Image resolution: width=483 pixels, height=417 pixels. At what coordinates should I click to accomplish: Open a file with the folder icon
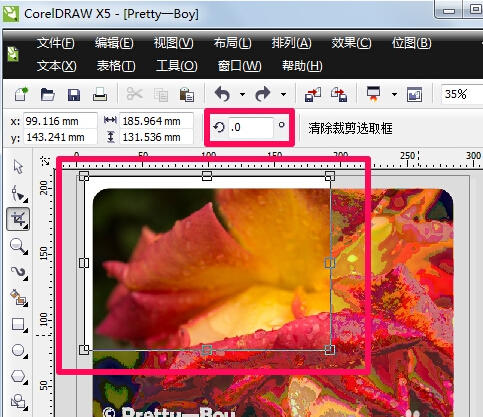[x=48, y=95]
